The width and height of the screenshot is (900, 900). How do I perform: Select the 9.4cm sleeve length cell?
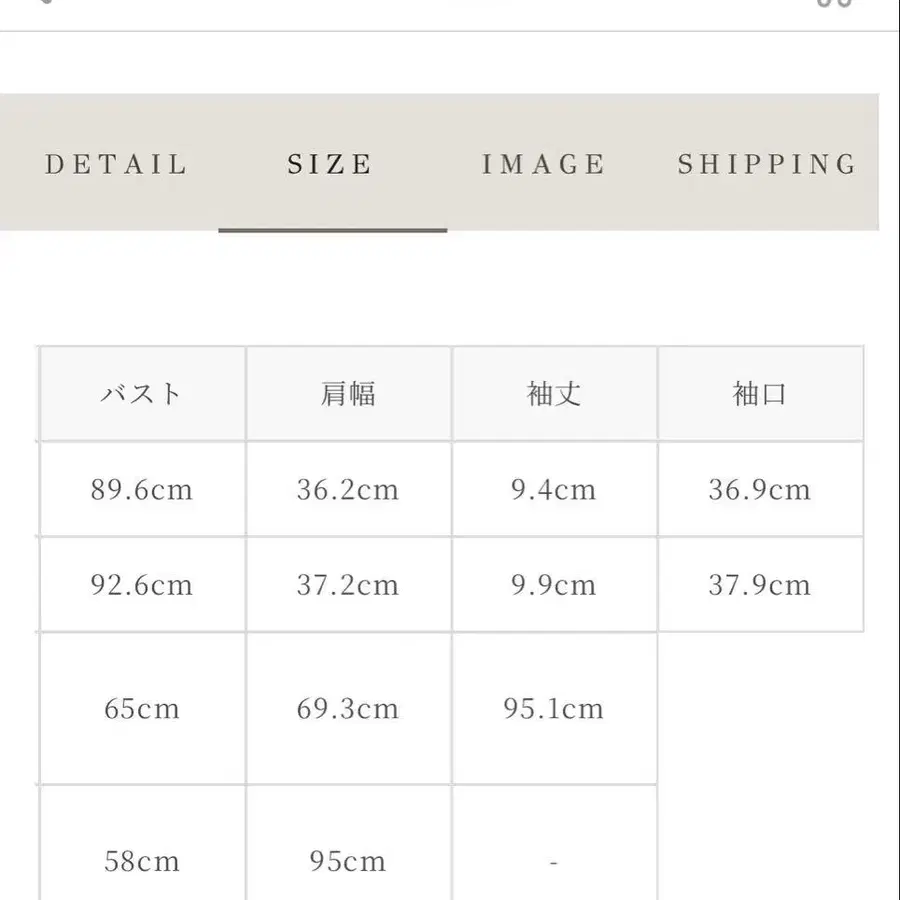click(555, 489)
